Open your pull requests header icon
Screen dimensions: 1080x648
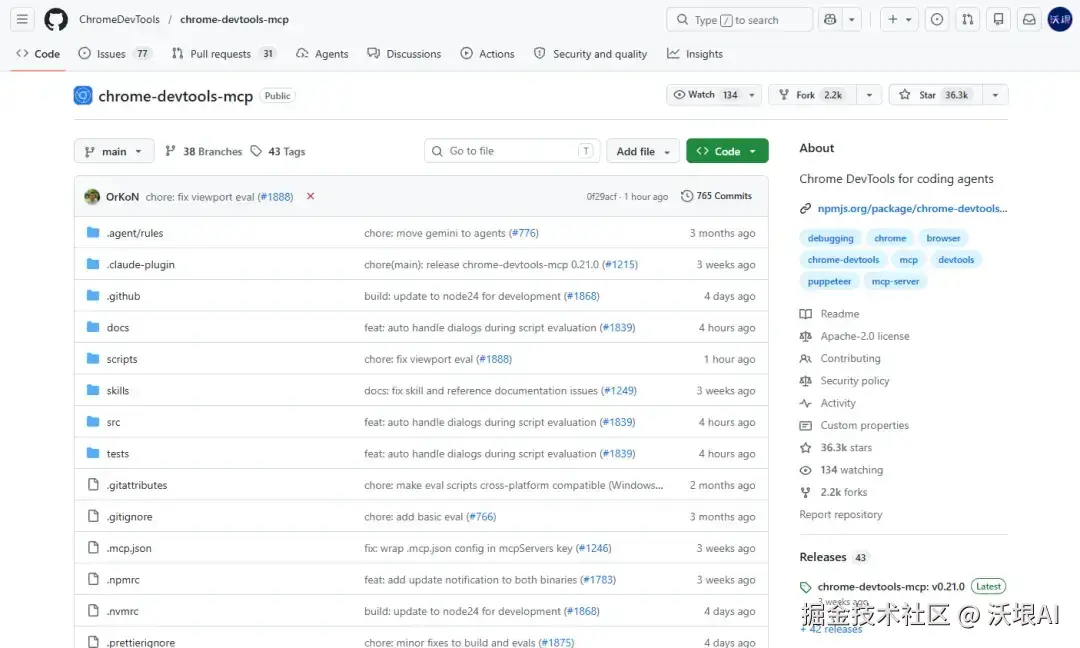(x=968, y=19)
